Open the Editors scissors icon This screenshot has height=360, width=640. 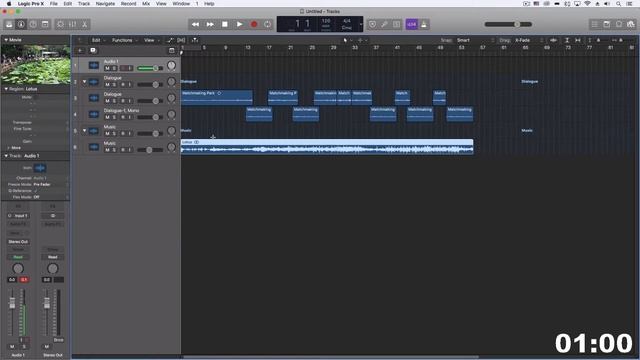pos(84,24)
